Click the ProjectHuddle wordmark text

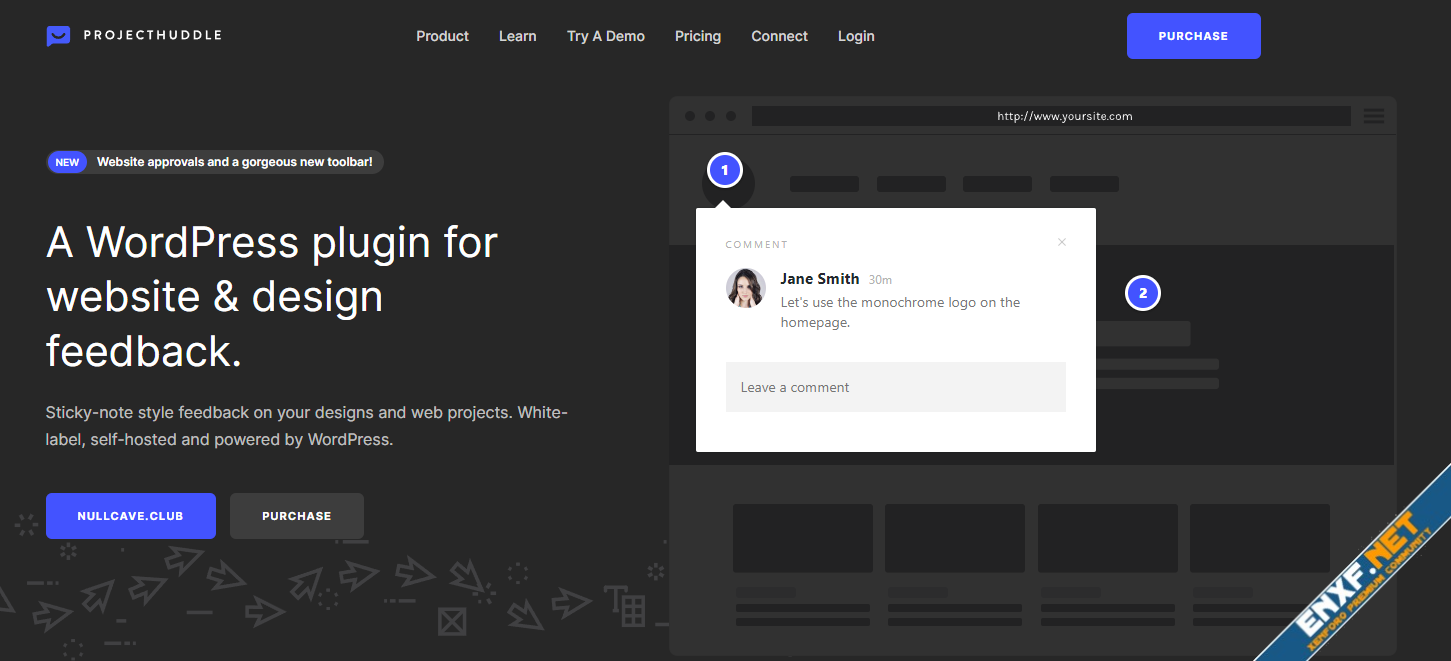[153, 35]
